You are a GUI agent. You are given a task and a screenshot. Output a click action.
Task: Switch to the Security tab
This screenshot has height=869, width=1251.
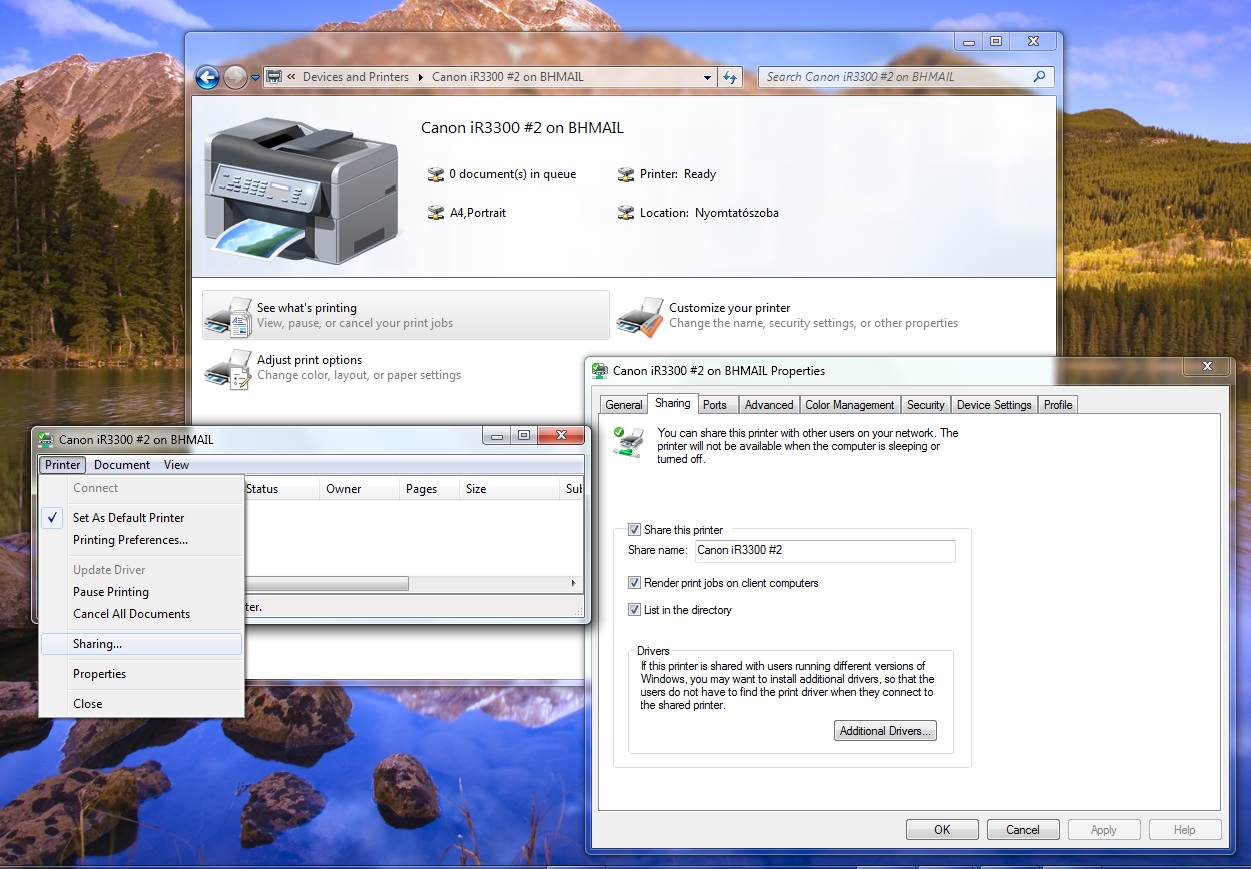(x=925, y=405)
